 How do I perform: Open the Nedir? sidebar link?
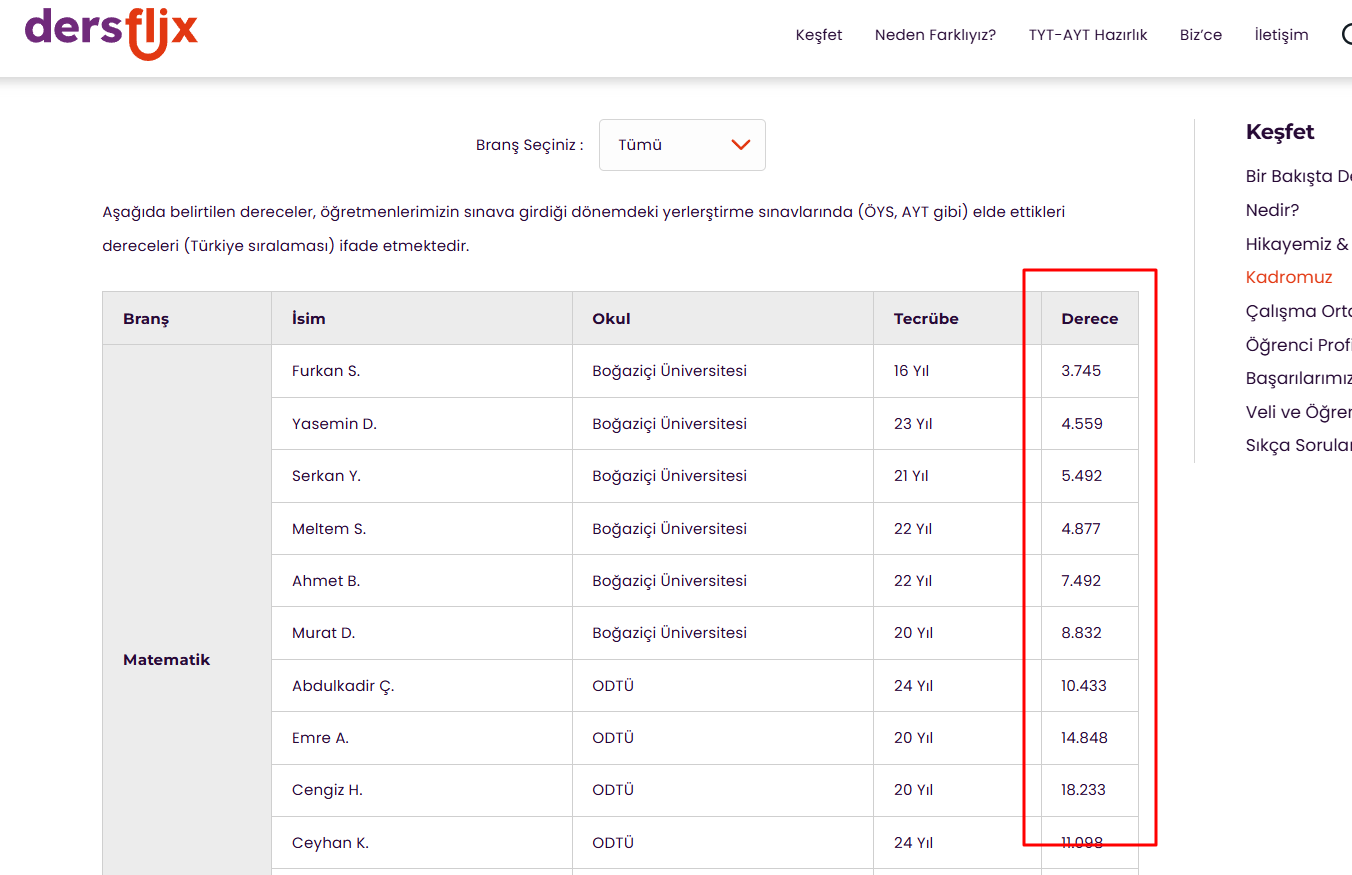pos(1272,210)
